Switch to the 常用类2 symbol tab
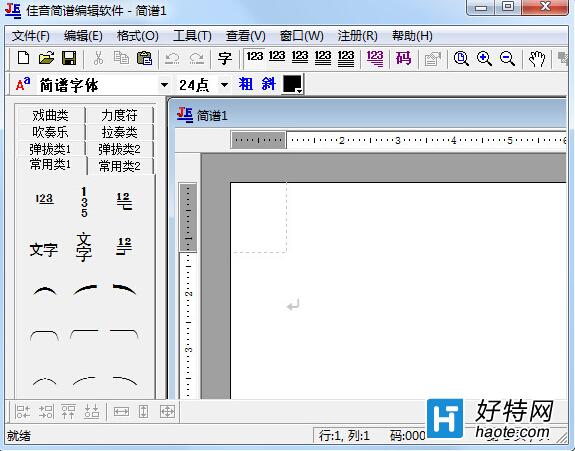This screenshot has height=451, width=575. [119, 166]
